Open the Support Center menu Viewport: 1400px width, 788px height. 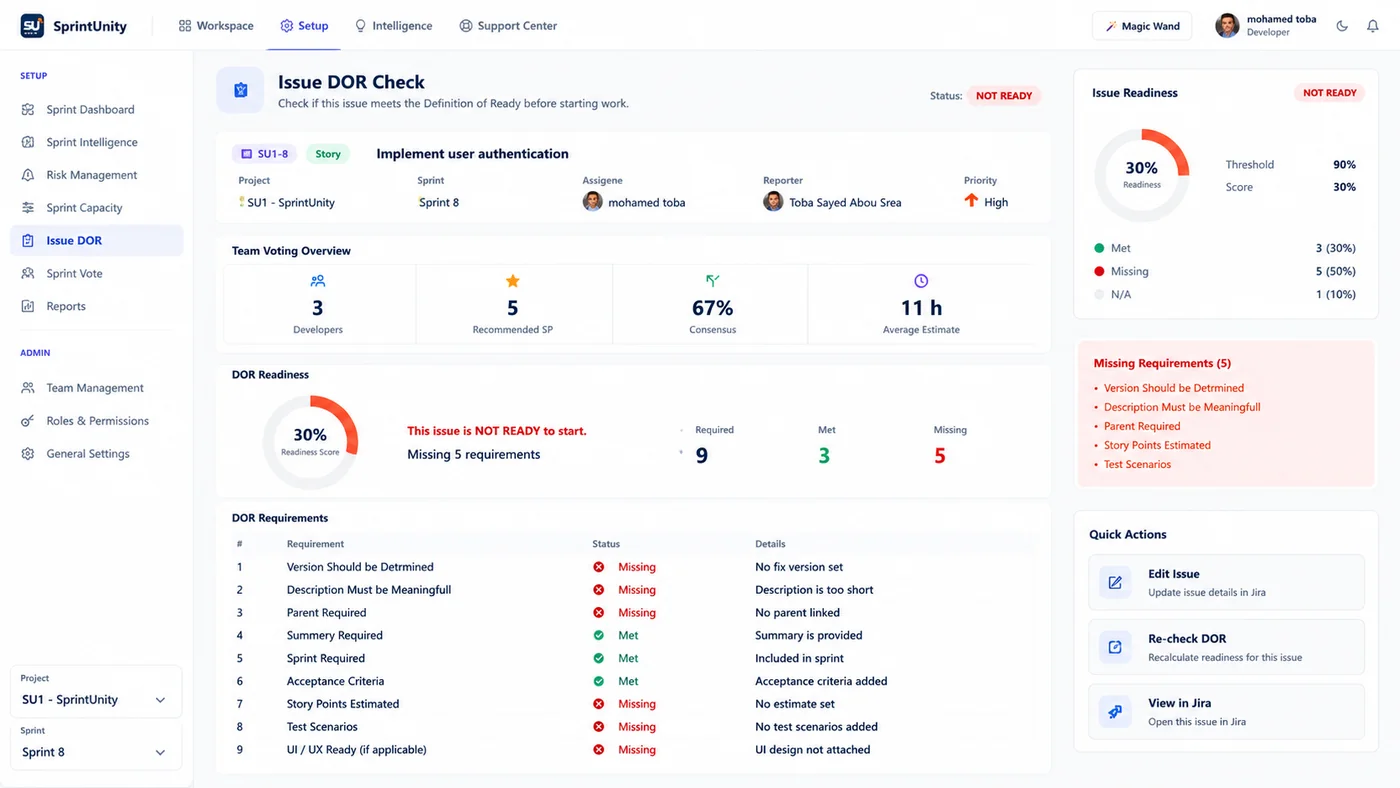pos(508,26)
